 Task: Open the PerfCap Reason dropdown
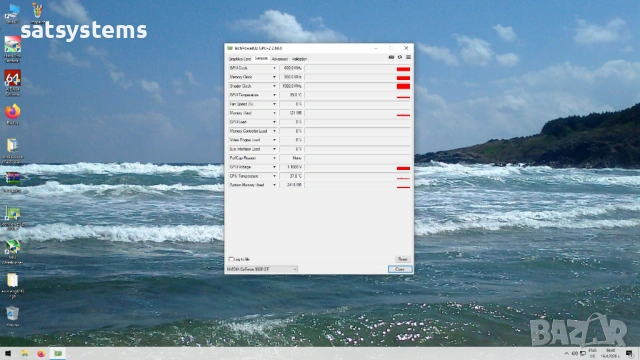[274, 158]
